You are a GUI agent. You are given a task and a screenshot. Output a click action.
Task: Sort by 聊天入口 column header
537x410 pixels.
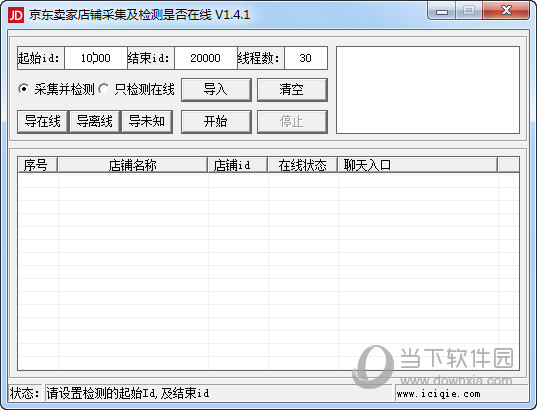pos(417,165)
